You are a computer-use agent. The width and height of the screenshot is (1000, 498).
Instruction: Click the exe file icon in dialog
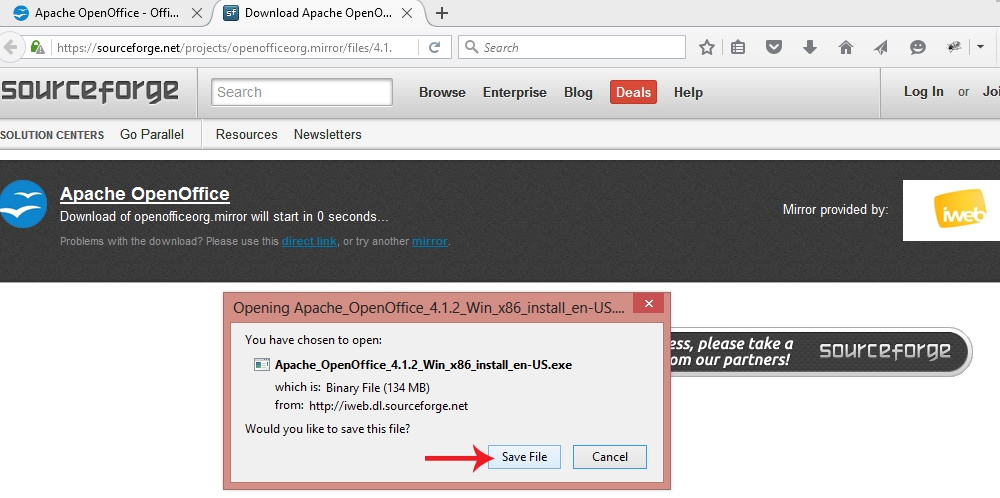[x=262, y=365]
